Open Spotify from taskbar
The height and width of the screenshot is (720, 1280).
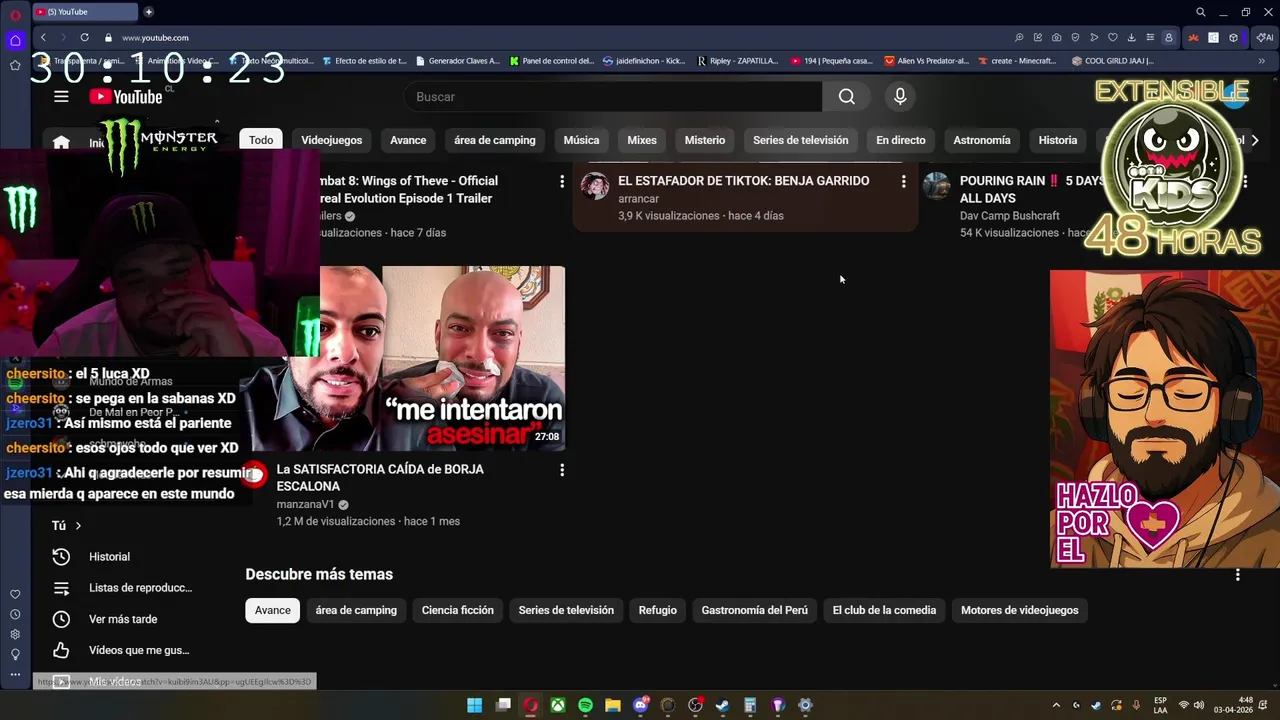[x=585, y=706]
